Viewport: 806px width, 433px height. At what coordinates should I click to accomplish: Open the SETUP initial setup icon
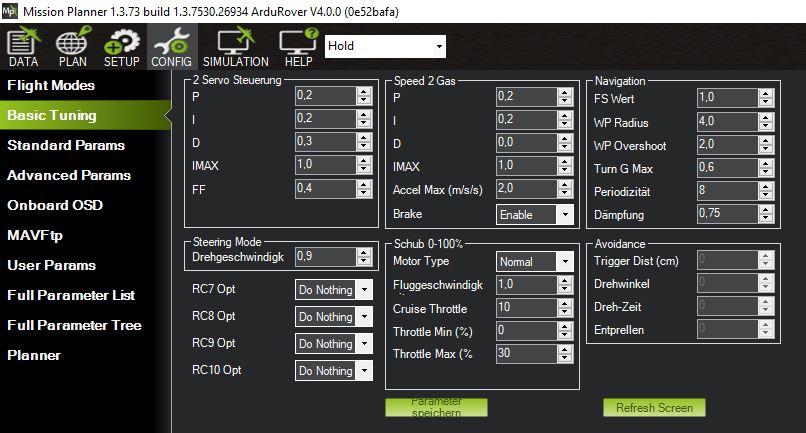point(122,47)
